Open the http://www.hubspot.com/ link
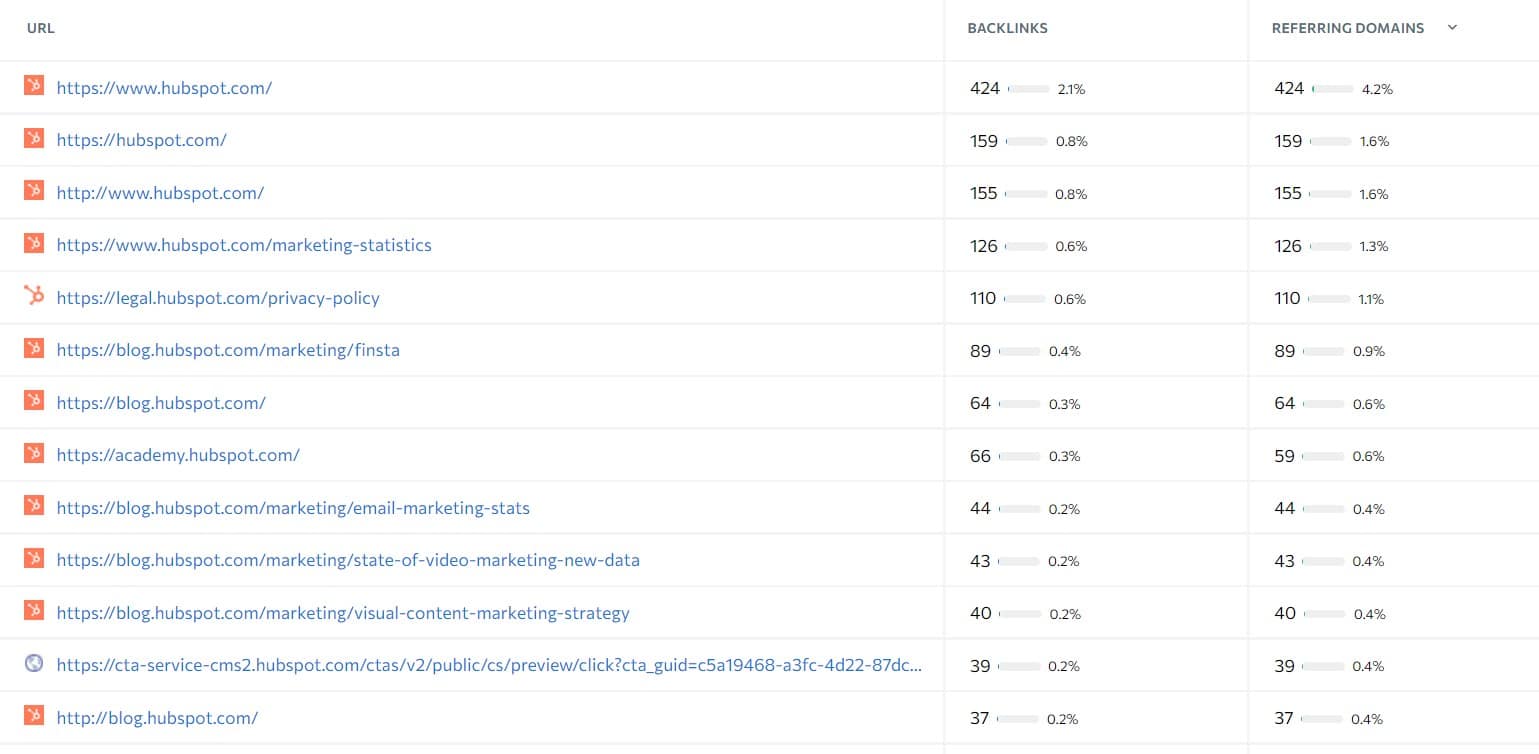Screen dimensions: 1539x754 tap(160, 193)
